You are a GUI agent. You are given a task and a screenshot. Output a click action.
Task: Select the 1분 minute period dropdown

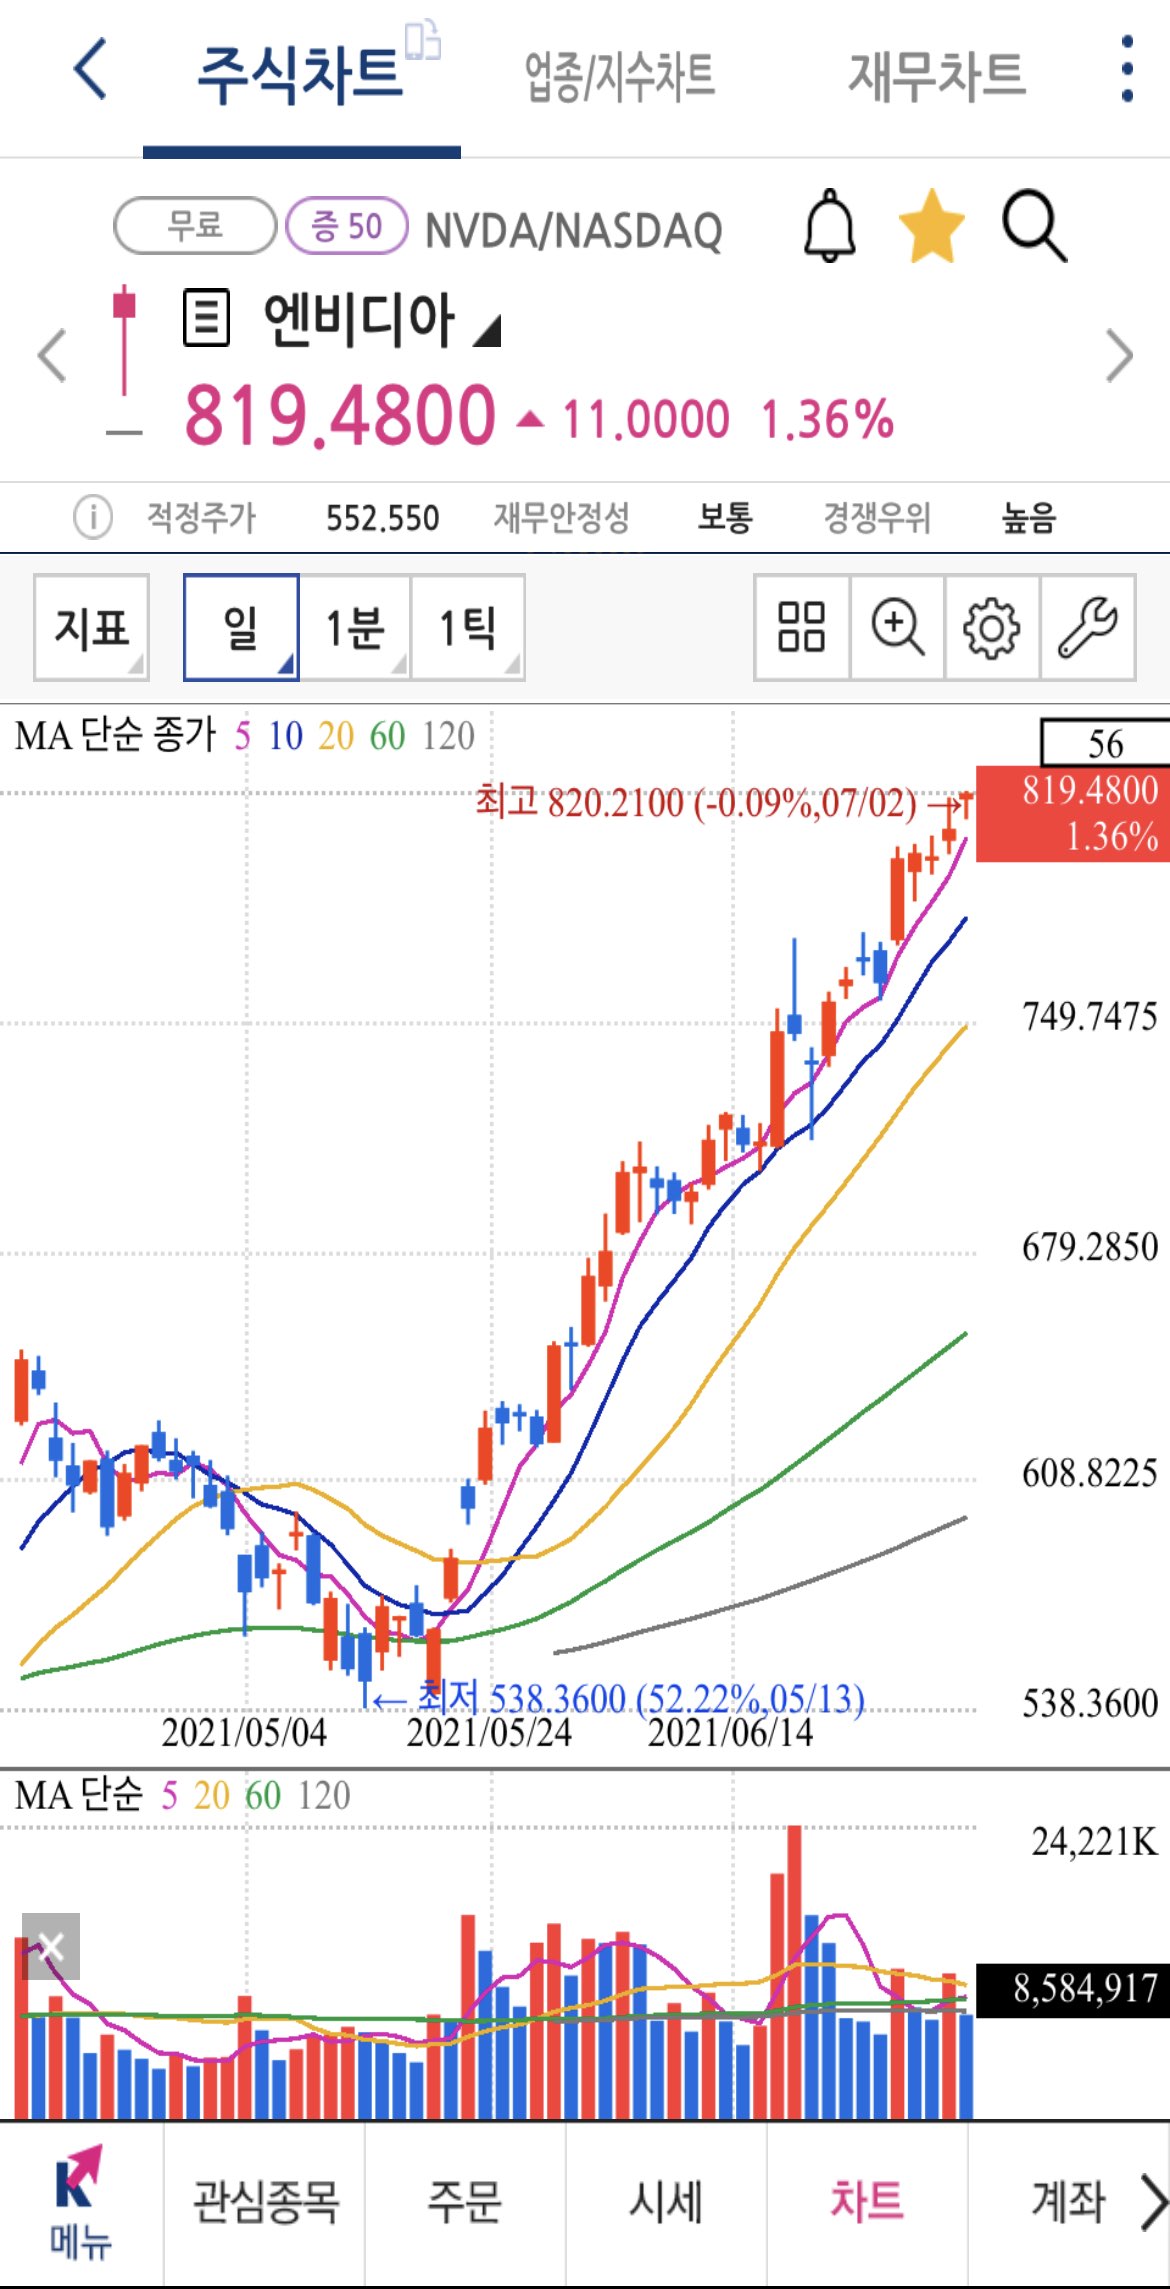[x=355, y=627]
